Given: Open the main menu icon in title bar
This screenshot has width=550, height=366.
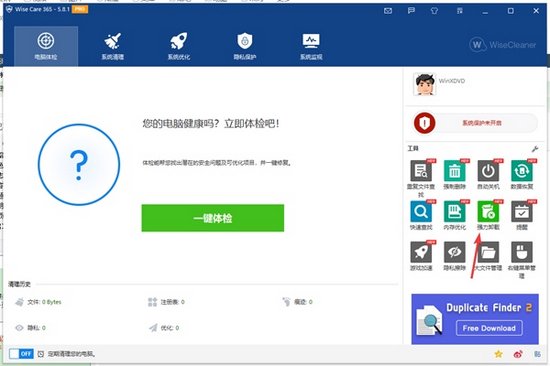Looking at the screenshot, I should (460, 11).
